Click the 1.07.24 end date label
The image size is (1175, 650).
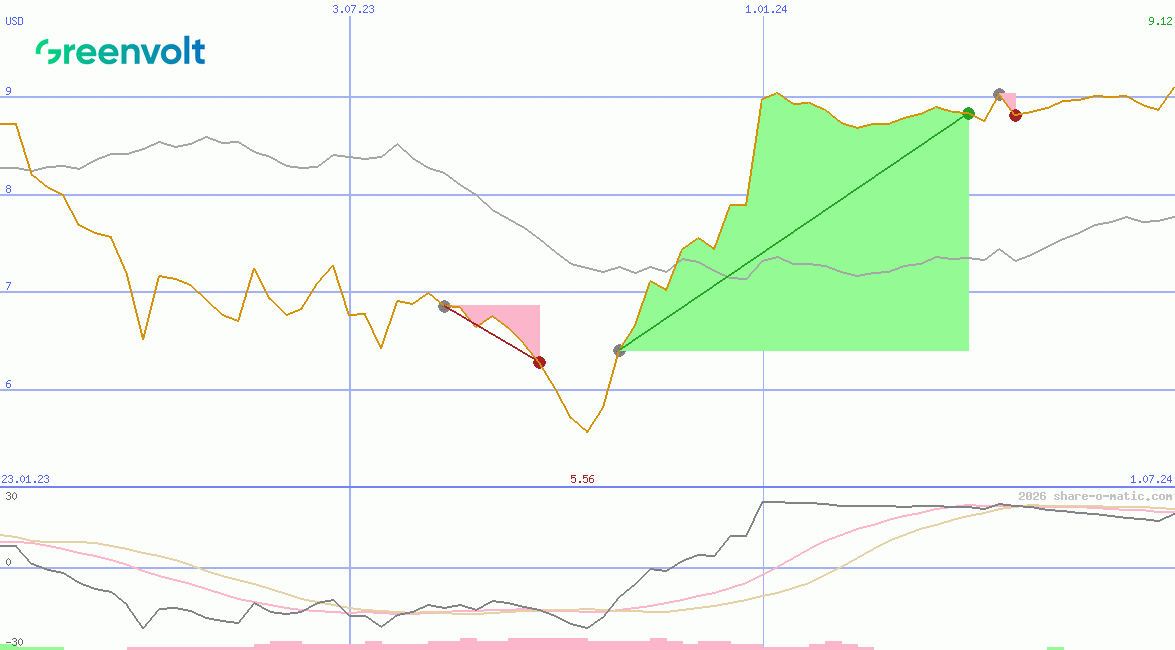coord(1150,479)
